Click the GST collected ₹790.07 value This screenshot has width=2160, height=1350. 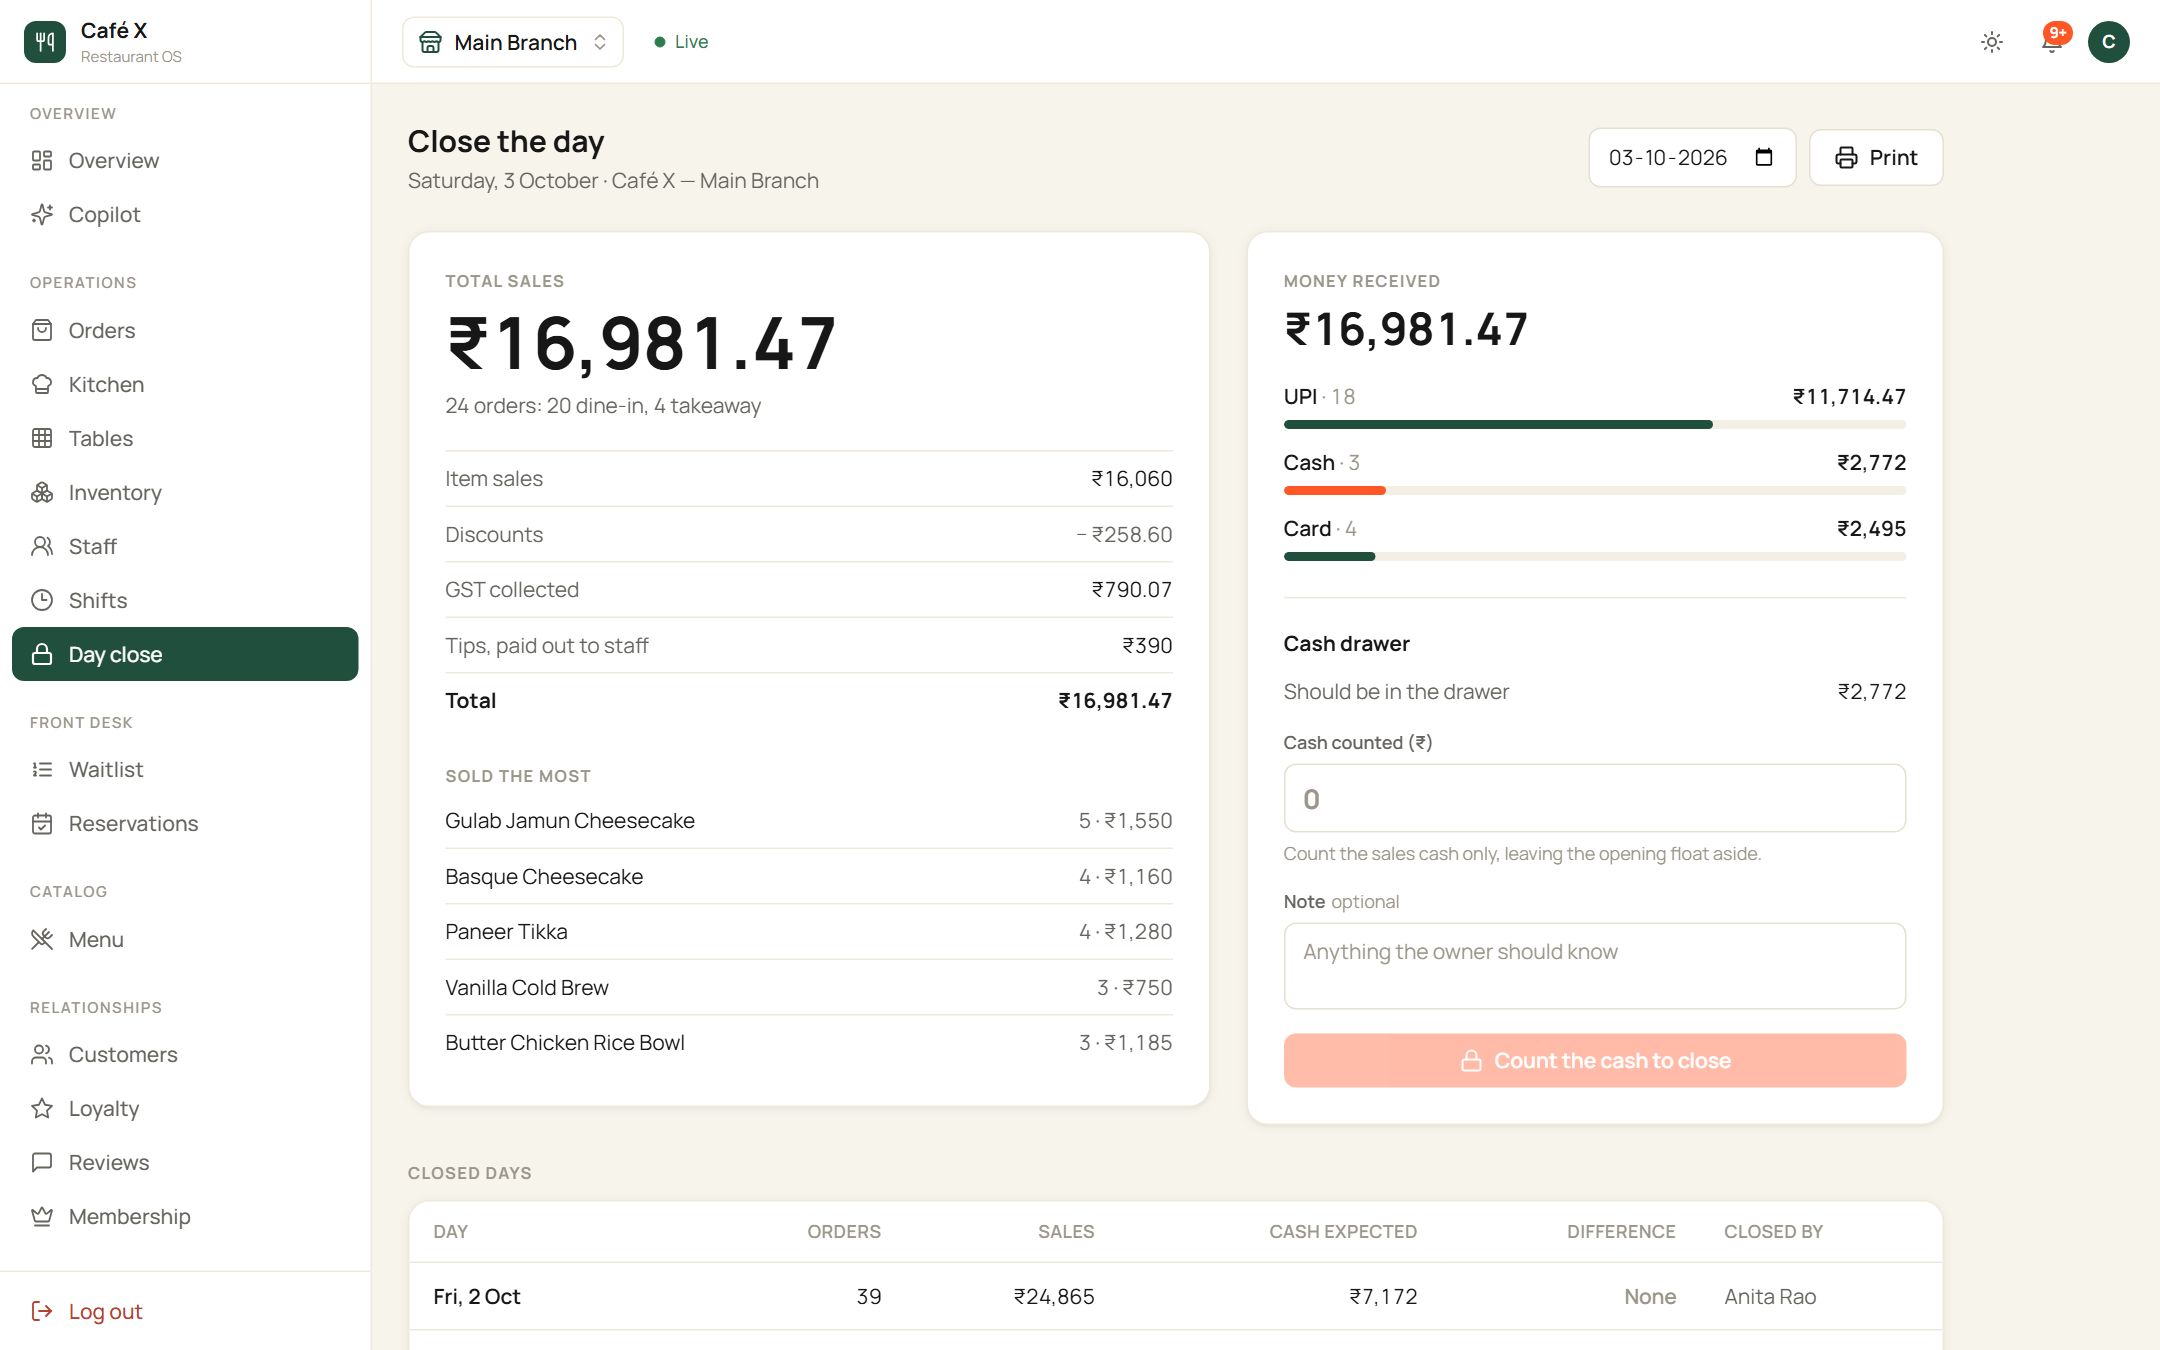pyautogui.click(x=1131, y=589)
